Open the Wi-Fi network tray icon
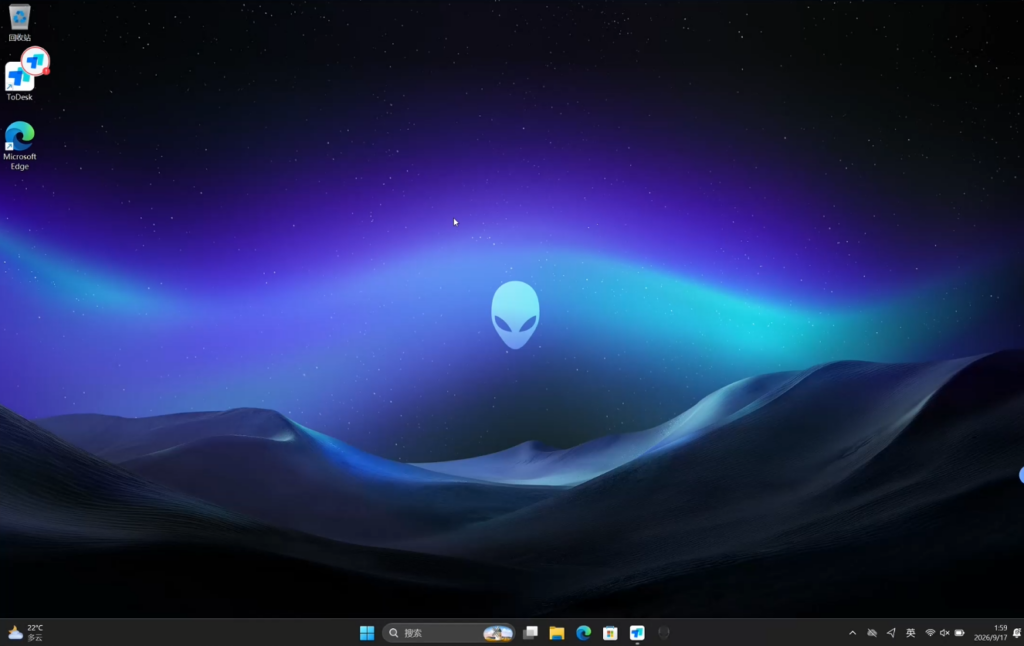This screenshot has height=646, width=1024. click(930, 632)
